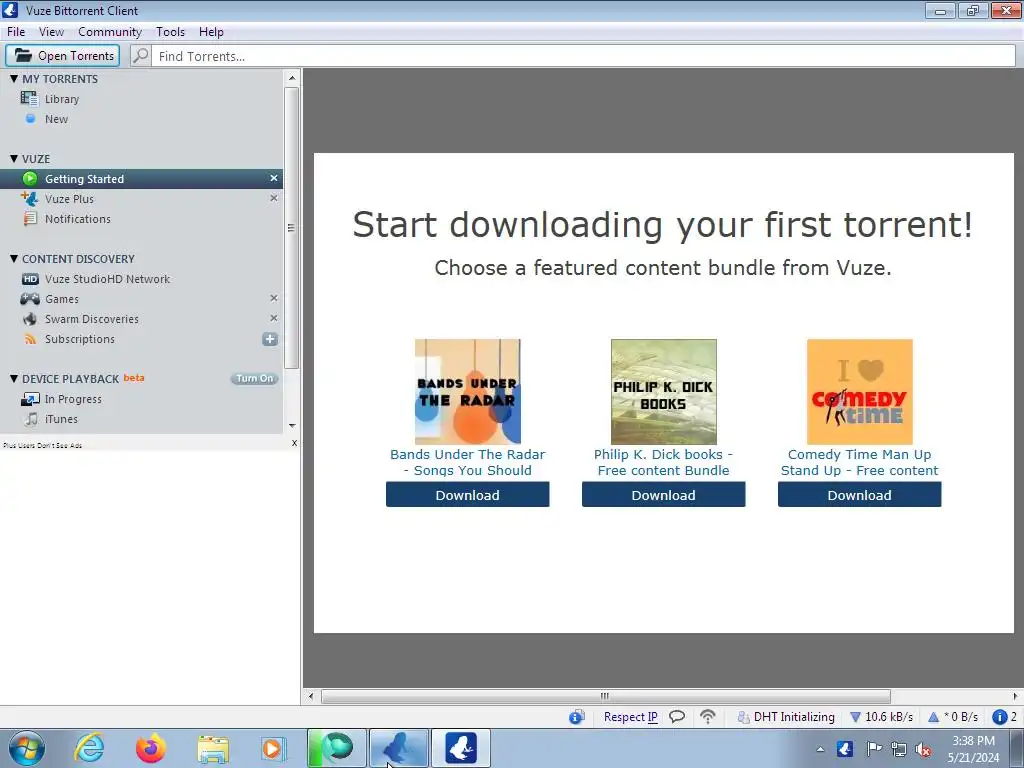Click Bands Under The Radar thumbnail
Viewport: 1024px width, 768px height.
[x=468, y=392]
